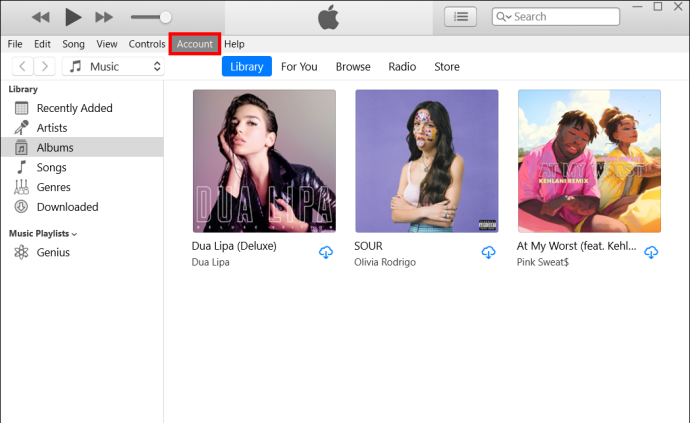
Task: Open the Song menu
Action: pos(73,44)
